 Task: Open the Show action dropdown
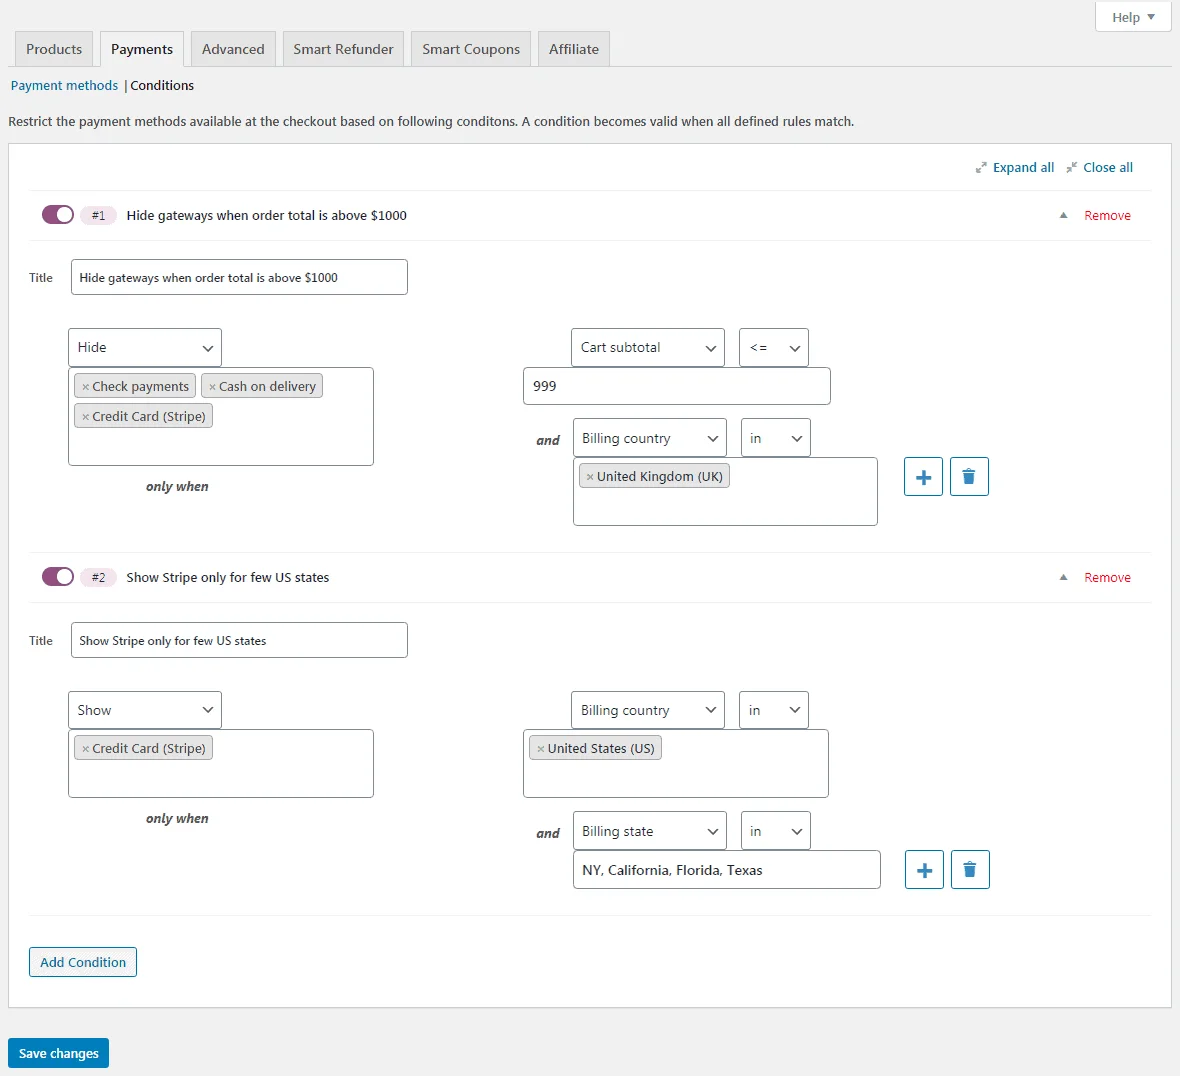[144, 710]
